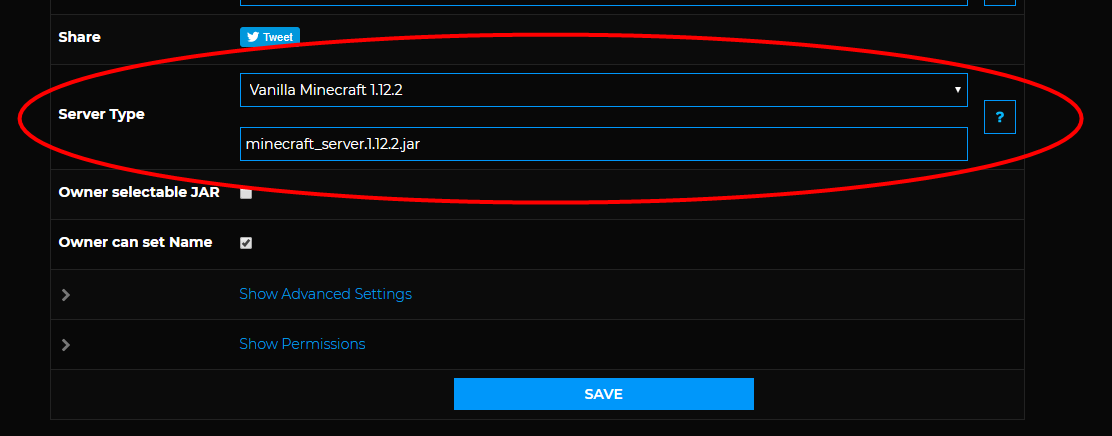Image resolution: width=1112 pixels, height=436 pixels.
Task: Click the Share row label
Action: click(79, 37)
